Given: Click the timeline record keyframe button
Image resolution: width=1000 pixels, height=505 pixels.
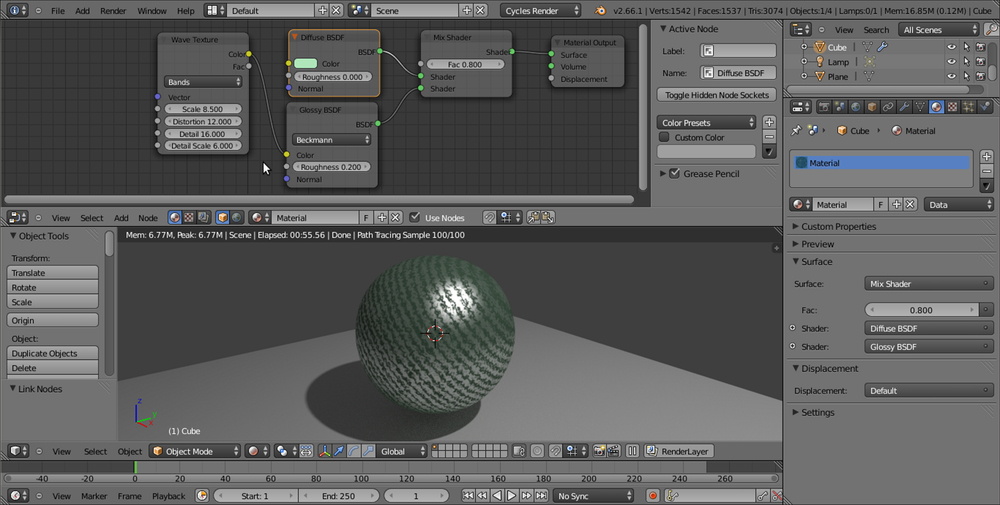Looking at the screenshot, I should (x=652, y=496).
